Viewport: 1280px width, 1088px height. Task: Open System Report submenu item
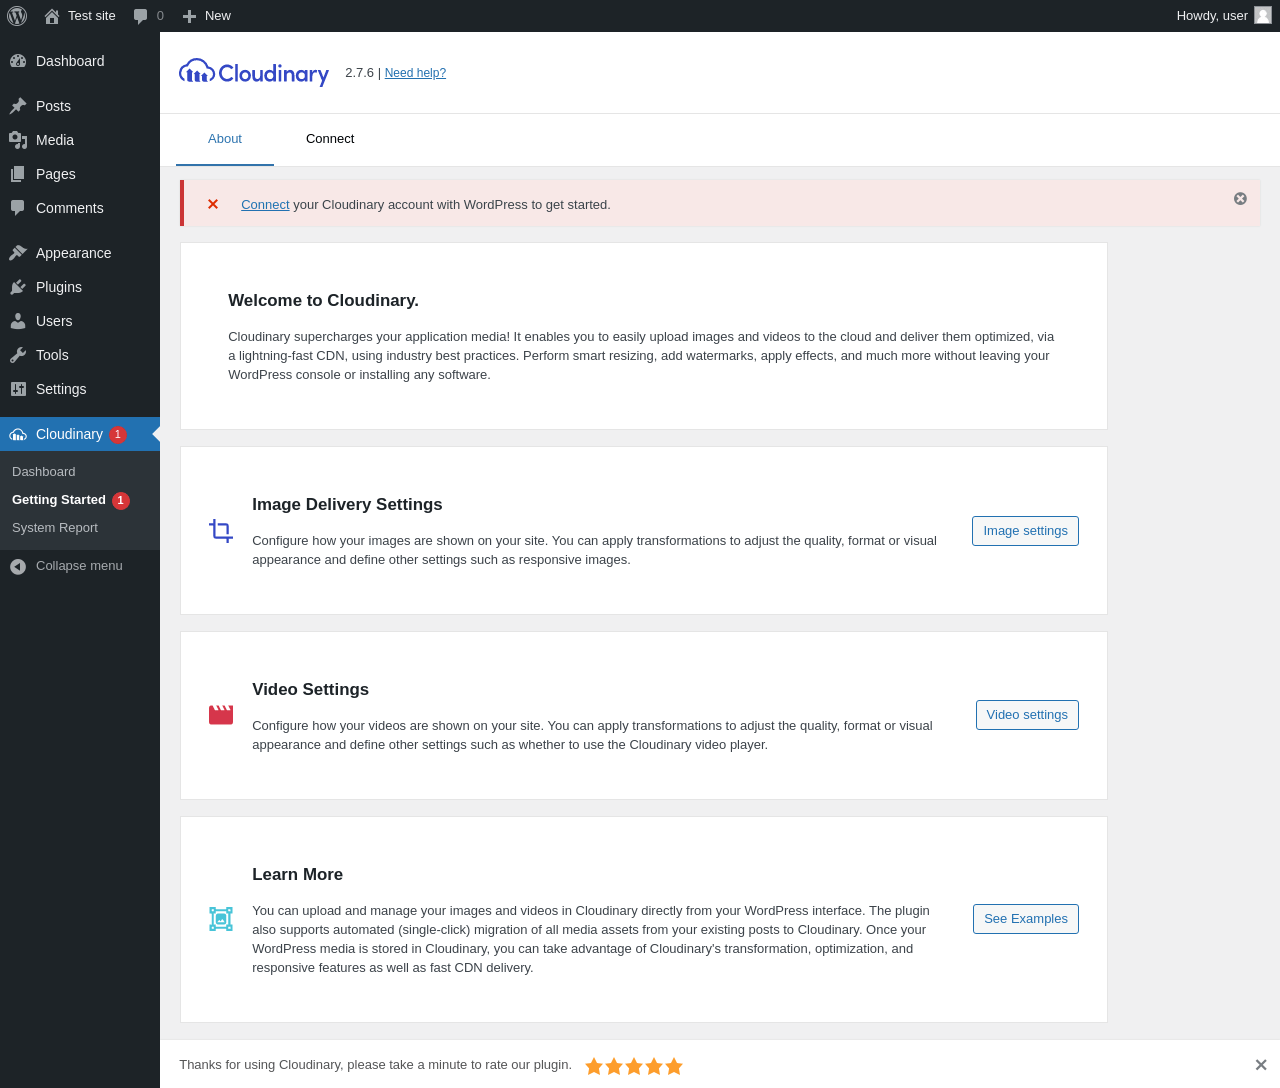55,528
